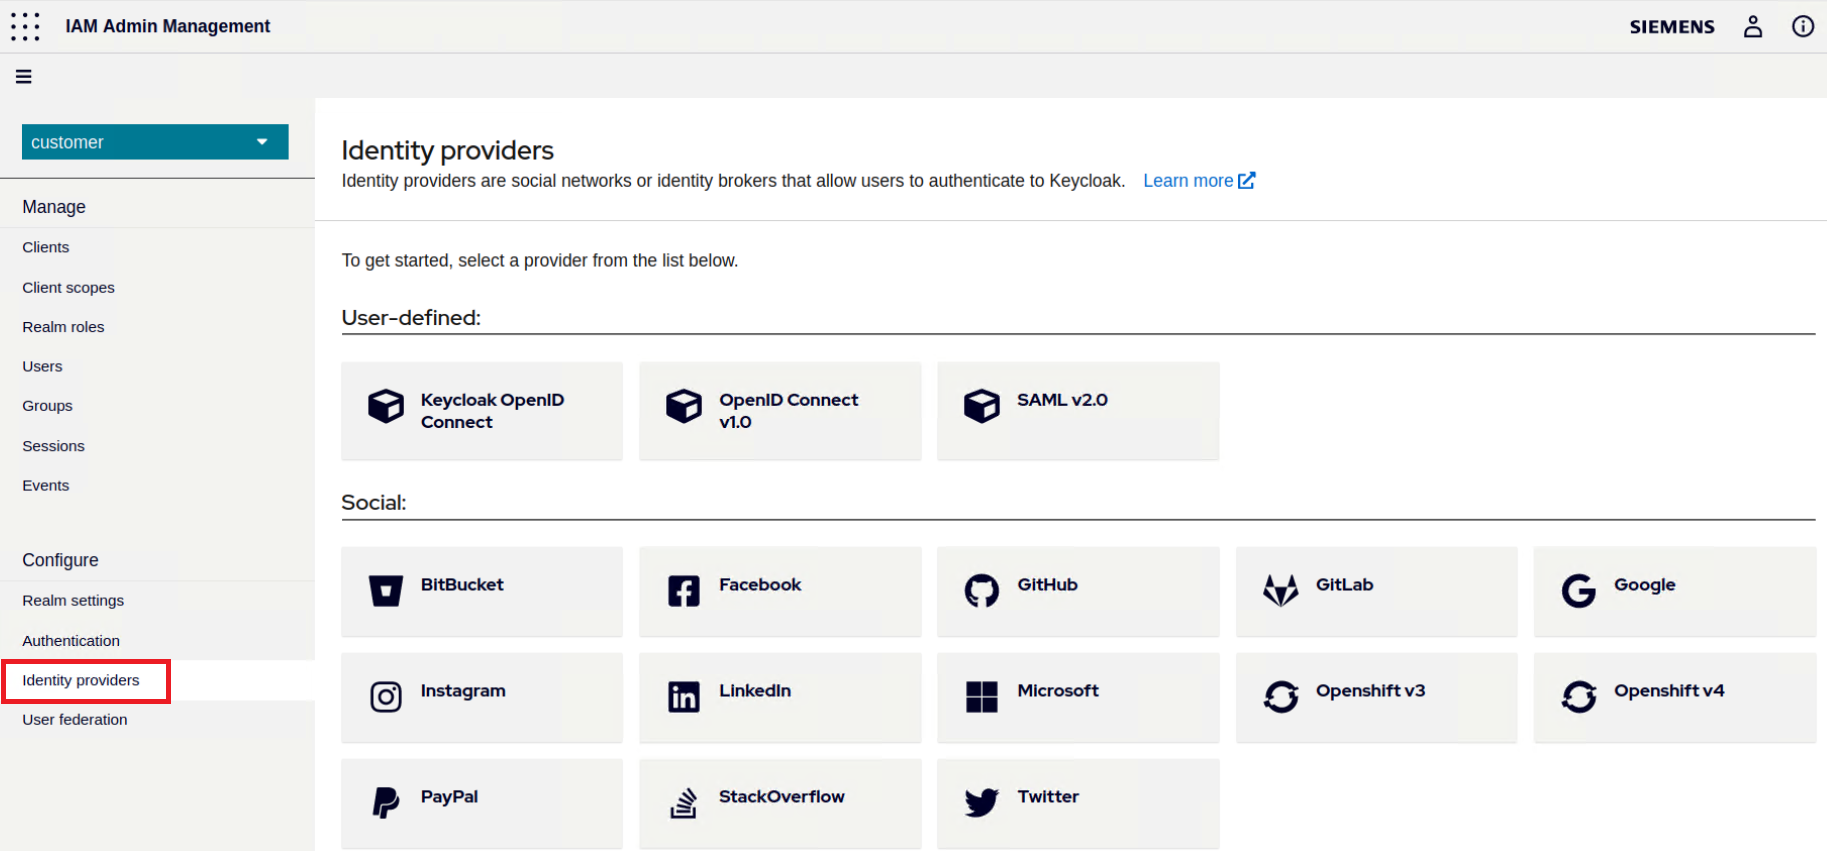Choose Keycloak OpenID Connect provider label
Viewport: 1827px width, 851px height.
492,411
